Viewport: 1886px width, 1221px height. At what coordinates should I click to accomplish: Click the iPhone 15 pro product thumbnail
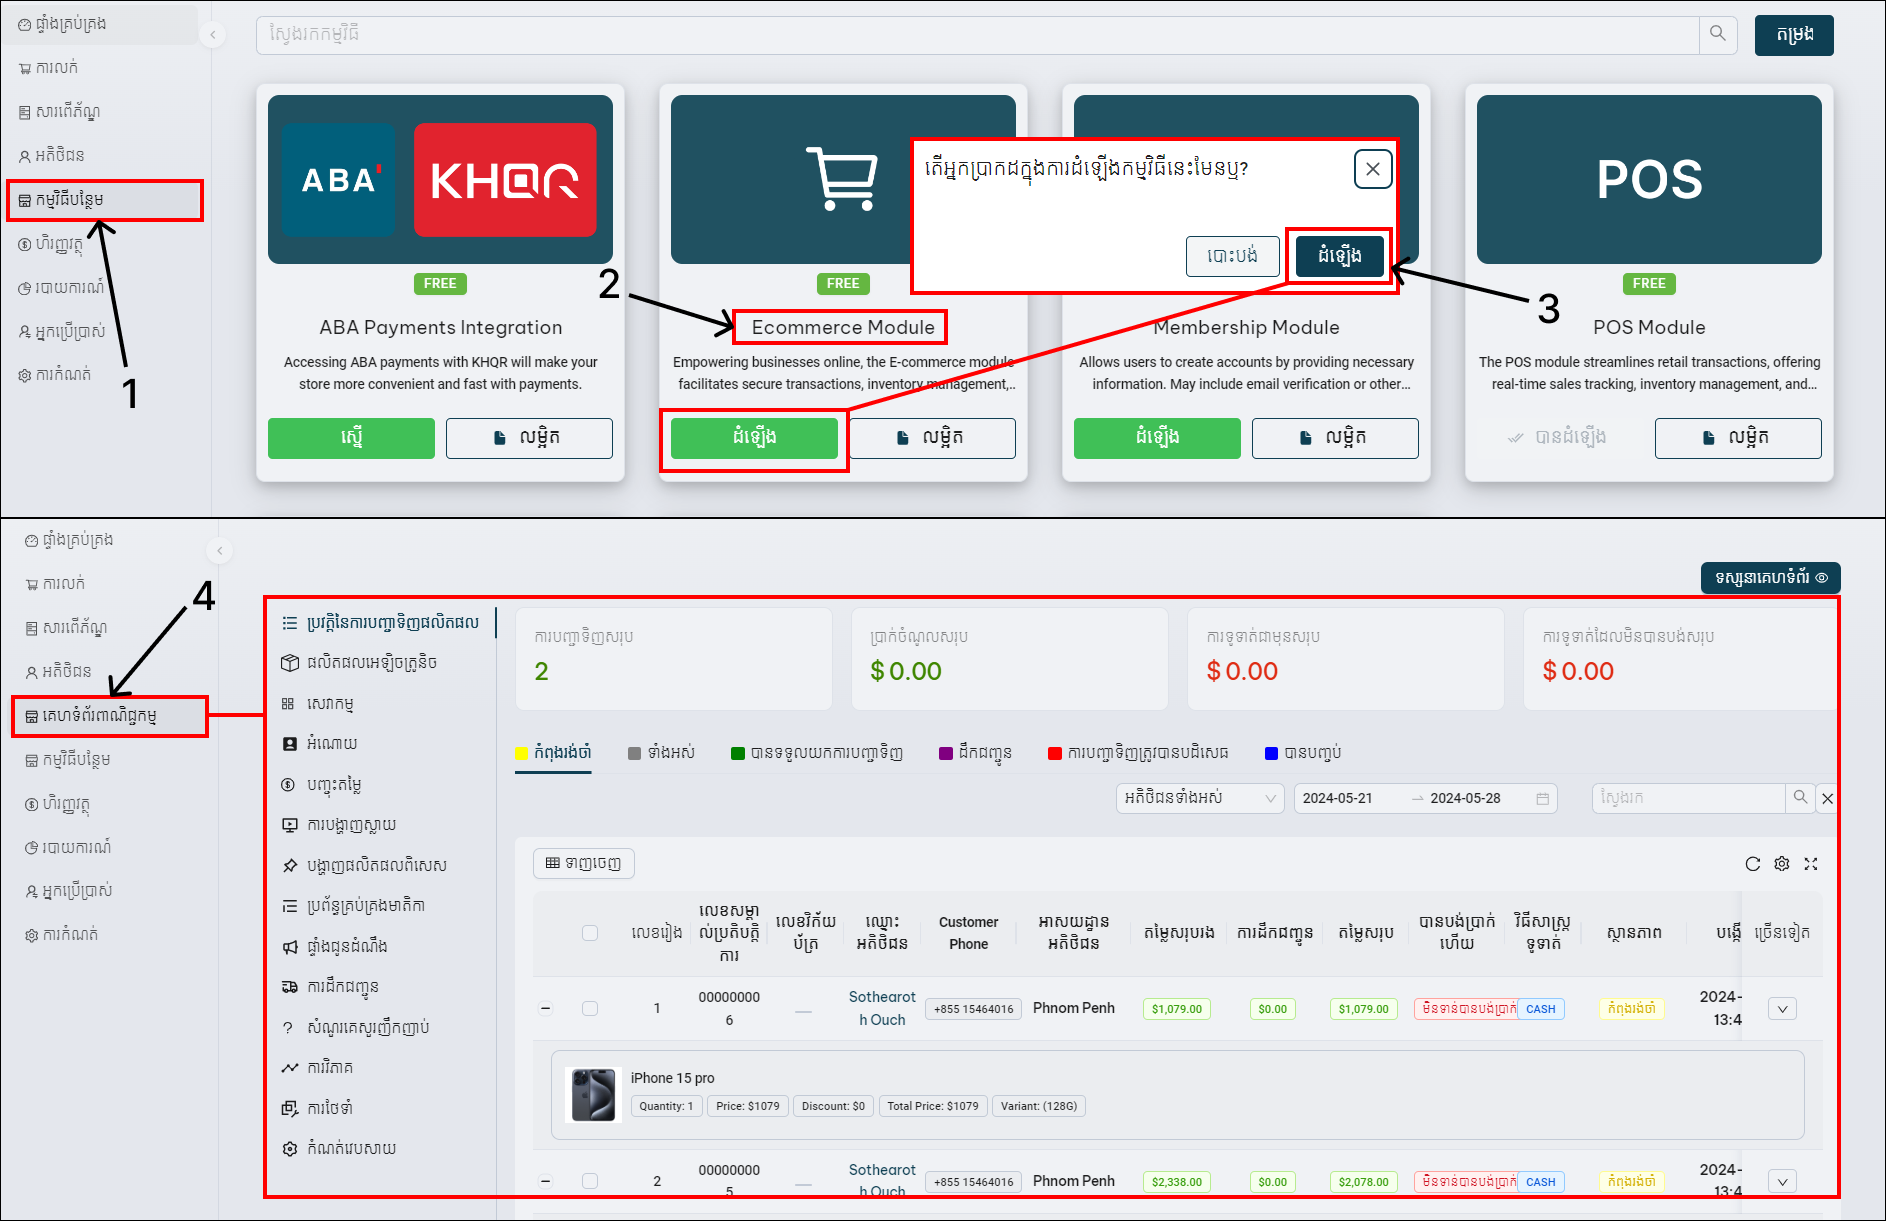tap(593, 1094)
